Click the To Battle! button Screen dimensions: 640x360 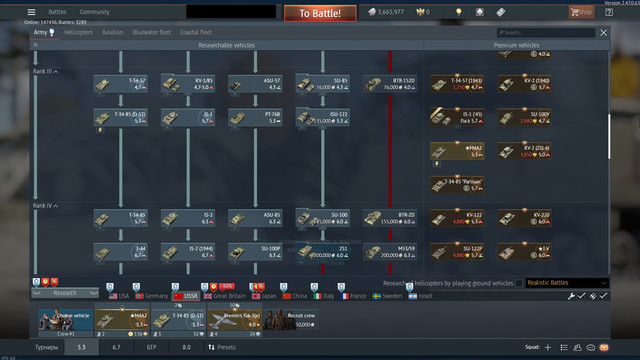click(x=320, y=13)
